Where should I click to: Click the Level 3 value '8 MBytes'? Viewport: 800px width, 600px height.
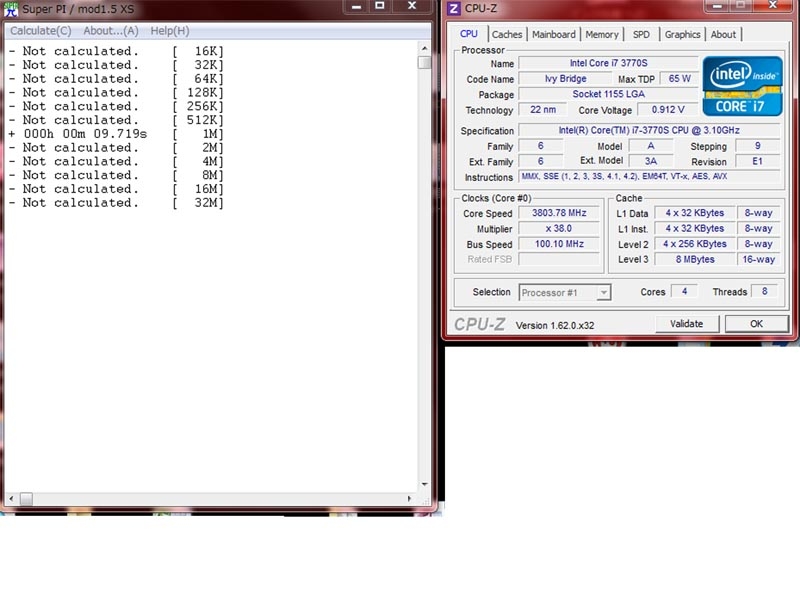click(694, 259)
